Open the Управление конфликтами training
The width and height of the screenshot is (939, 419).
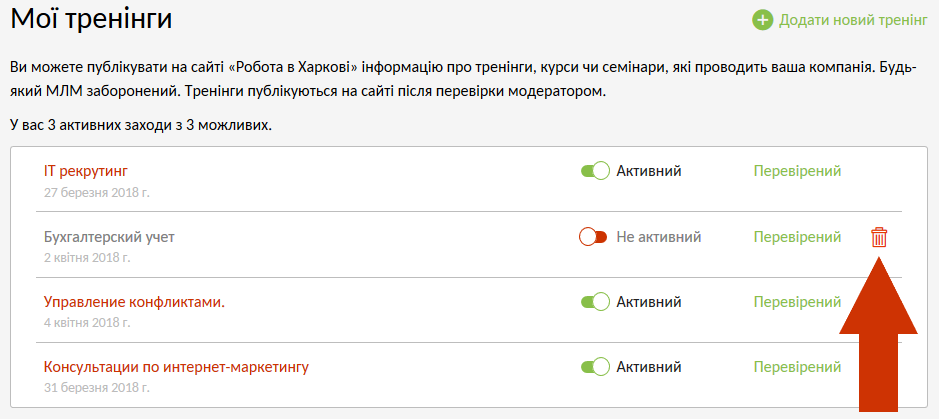134,302
